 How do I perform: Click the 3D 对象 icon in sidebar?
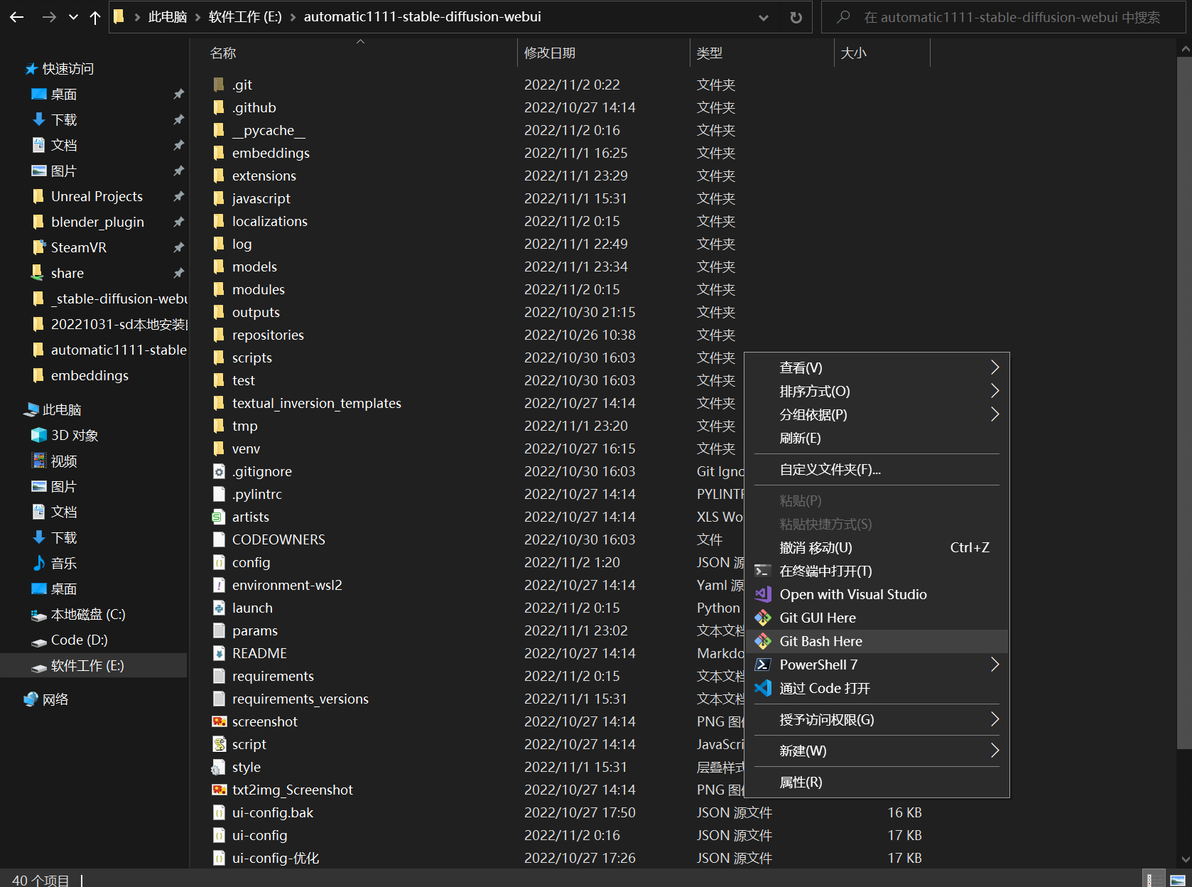coord(39,435)
